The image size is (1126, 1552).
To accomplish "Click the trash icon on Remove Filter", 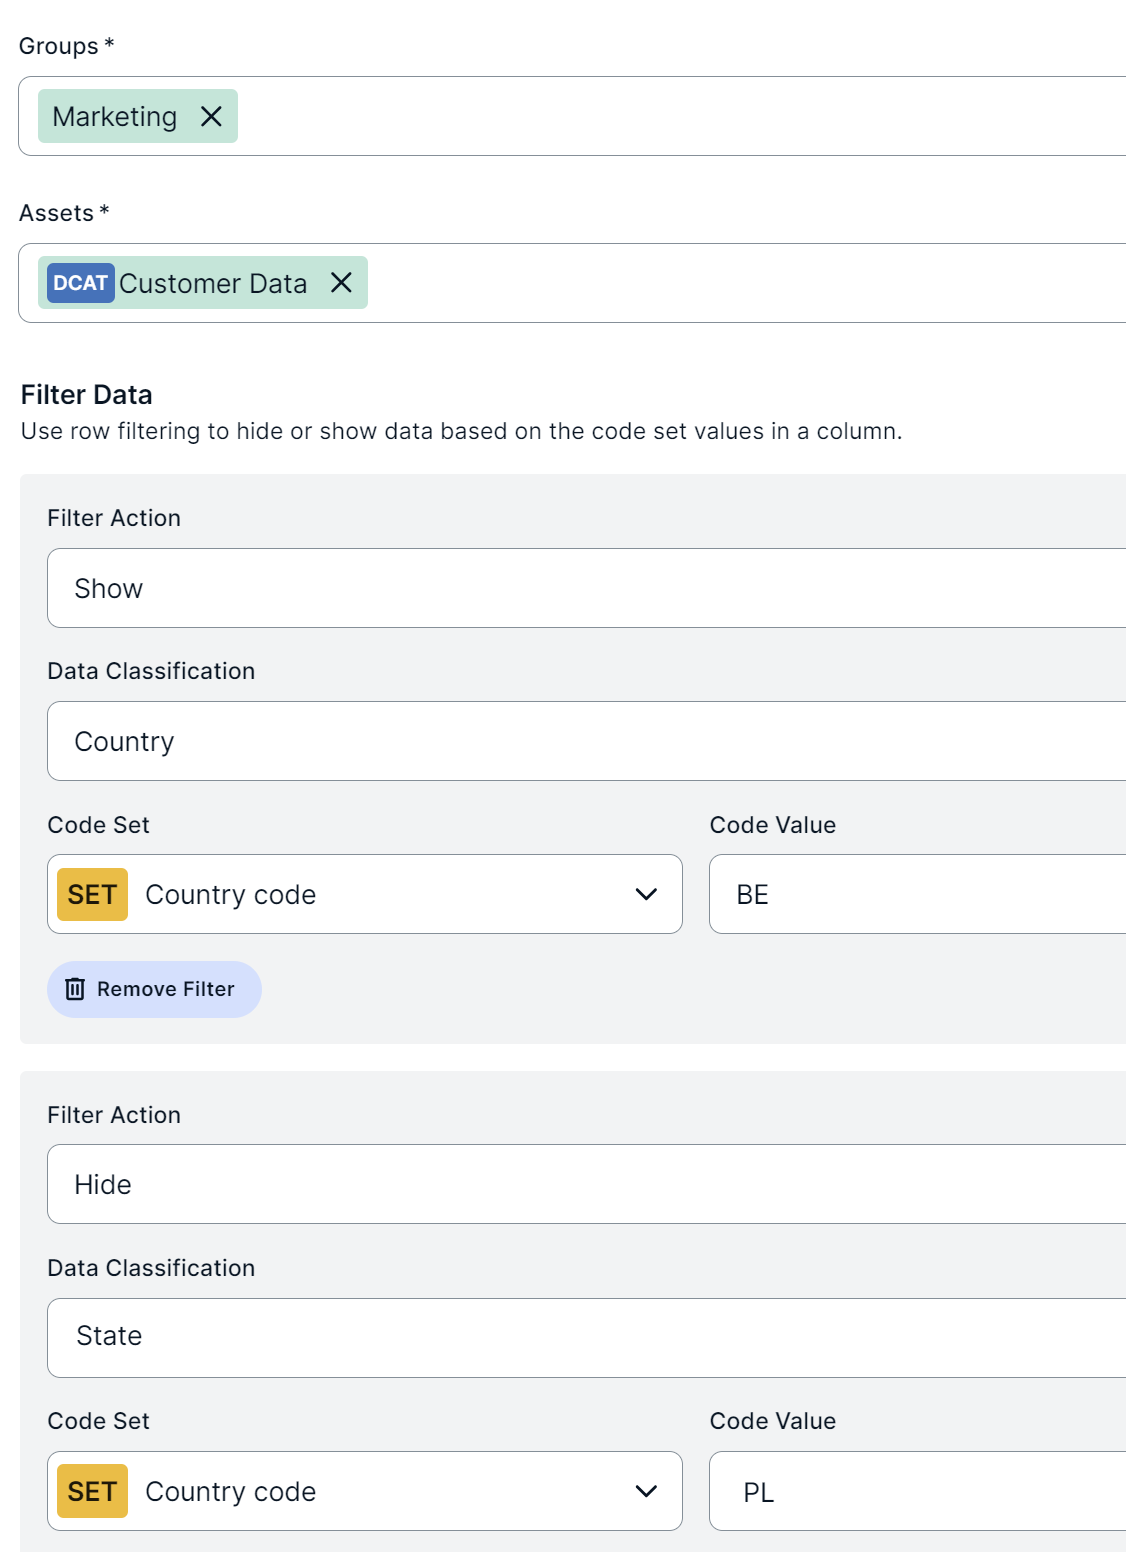I will pyautogui.click(x=75, y=989).
